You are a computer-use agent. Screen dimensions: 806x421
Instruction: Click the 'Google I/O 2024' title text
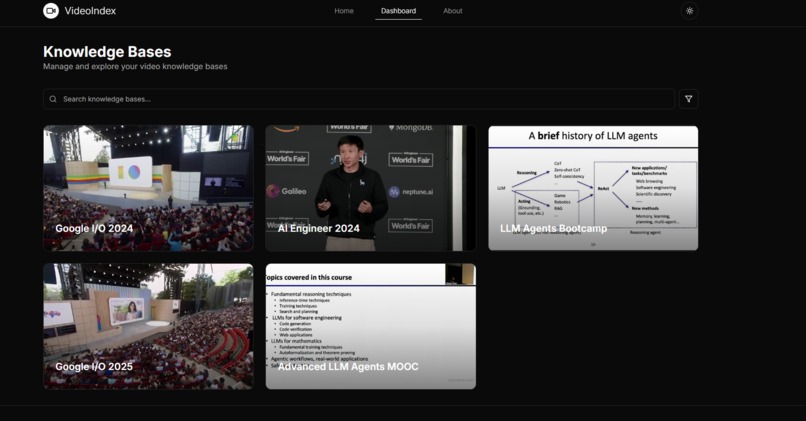pyautogui.click(x=94, y=229)
